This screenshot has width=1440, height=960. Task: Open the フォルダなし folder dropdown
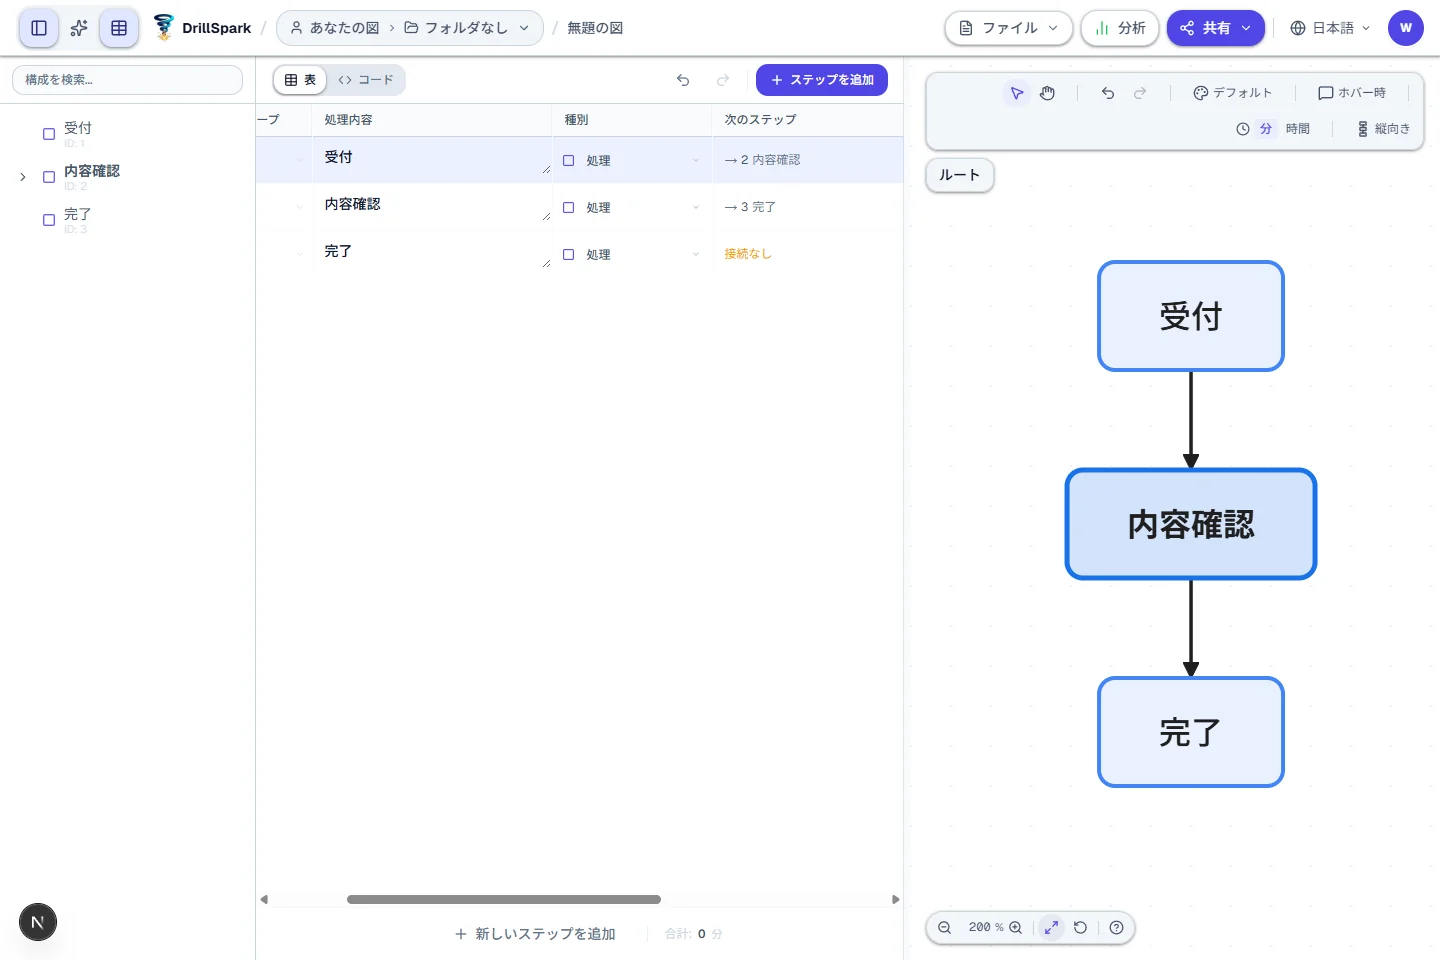467,28
